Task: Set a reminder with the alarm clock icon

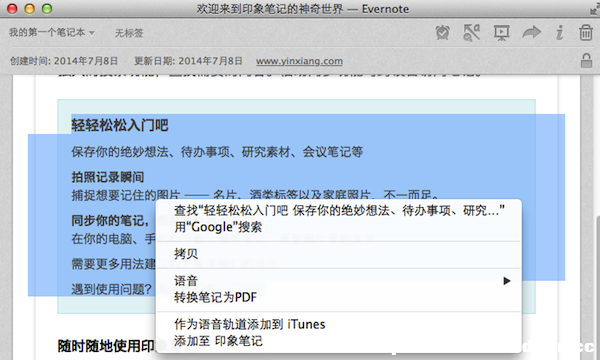Action: click(443, 33)
